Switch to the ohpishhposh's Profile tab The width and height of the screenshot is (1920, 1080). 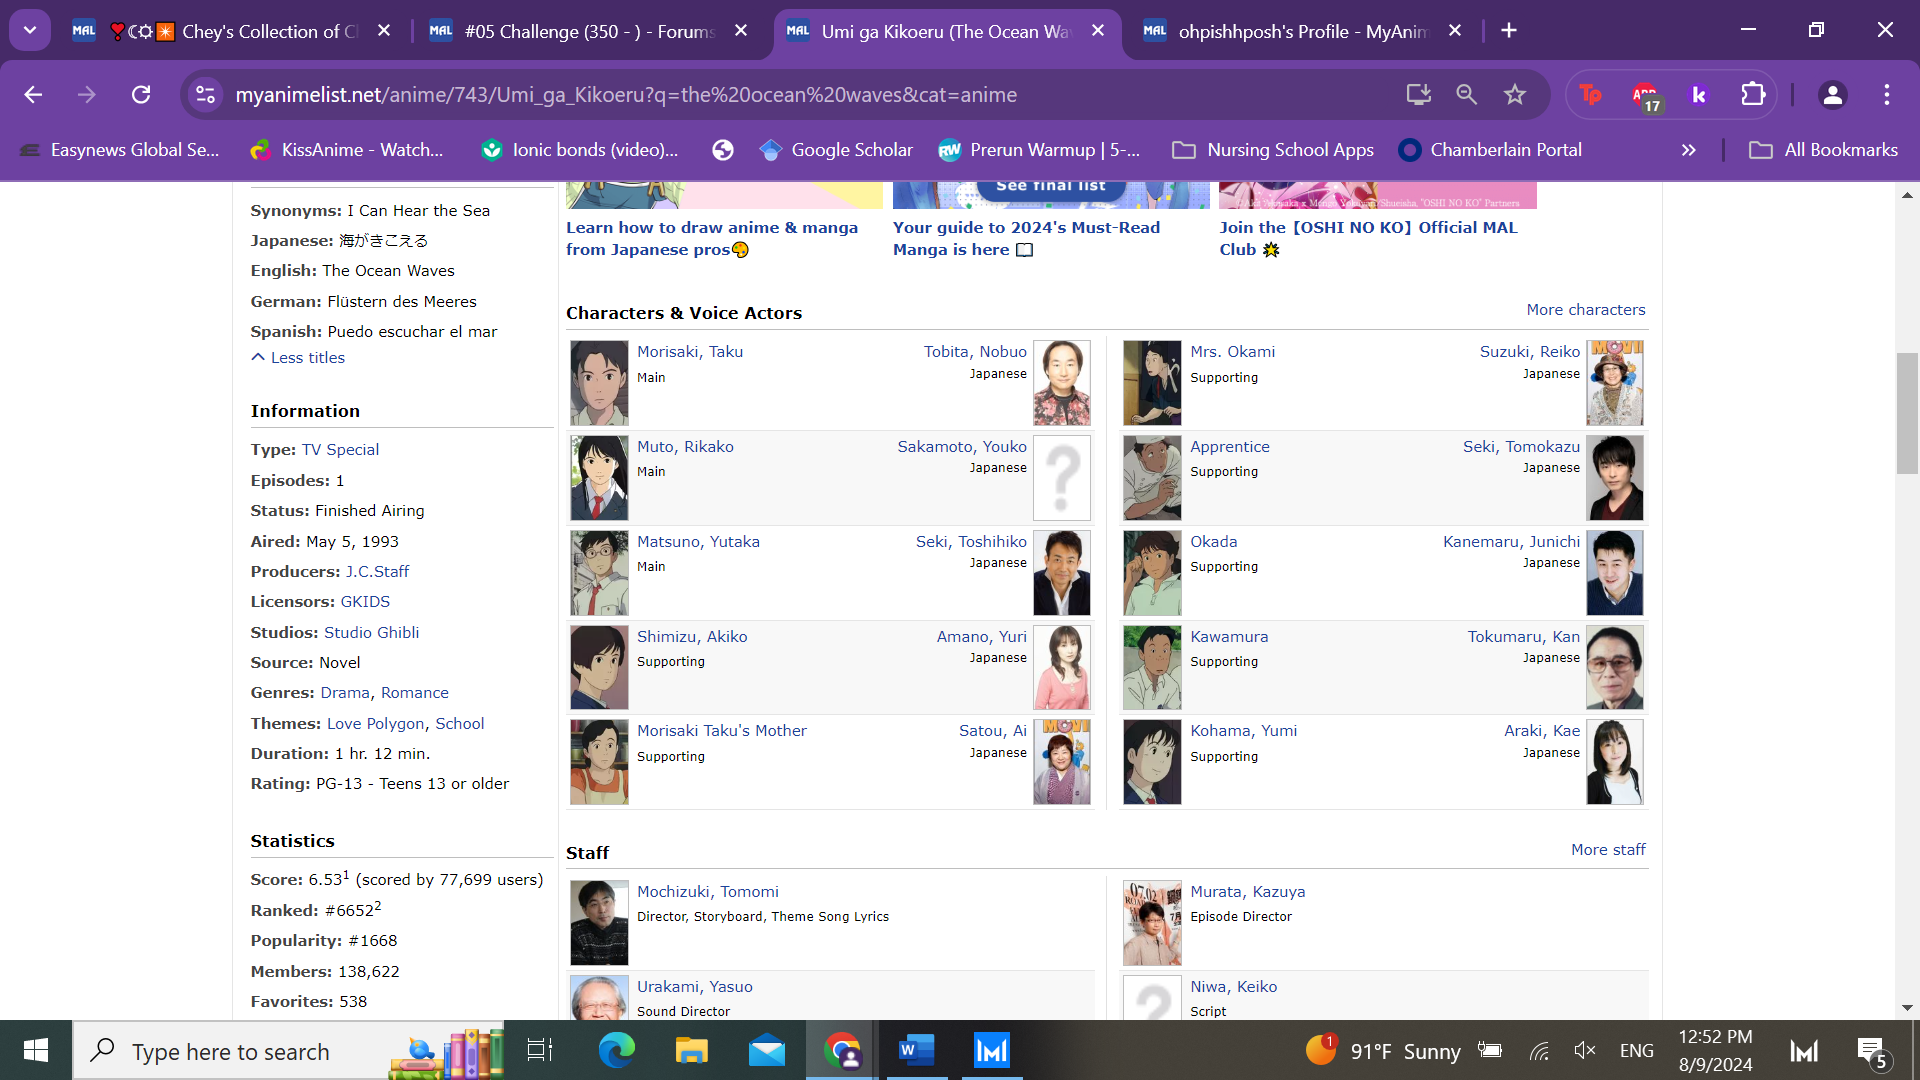coord(1300,31)
